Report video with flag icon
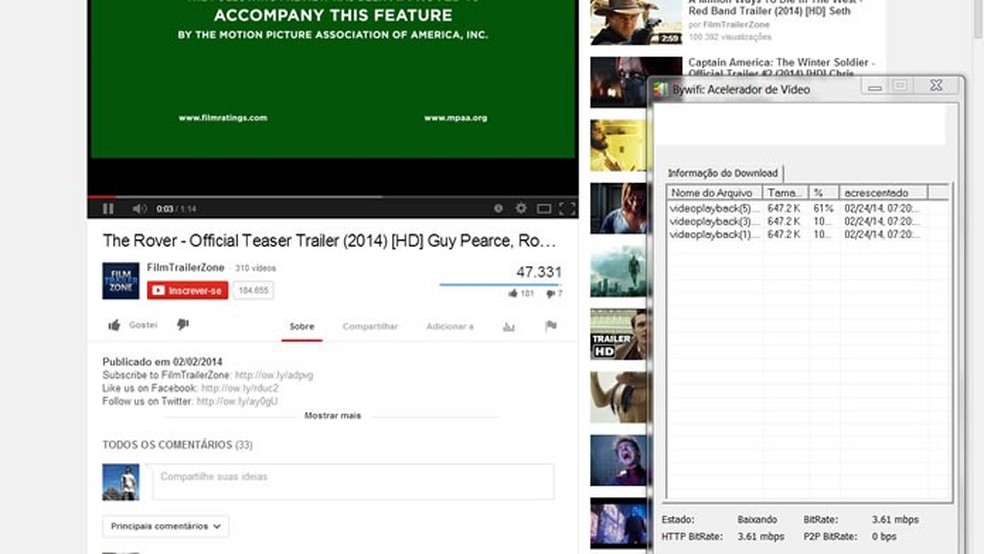This screenshot has height=554, width=984. point(550,326)
